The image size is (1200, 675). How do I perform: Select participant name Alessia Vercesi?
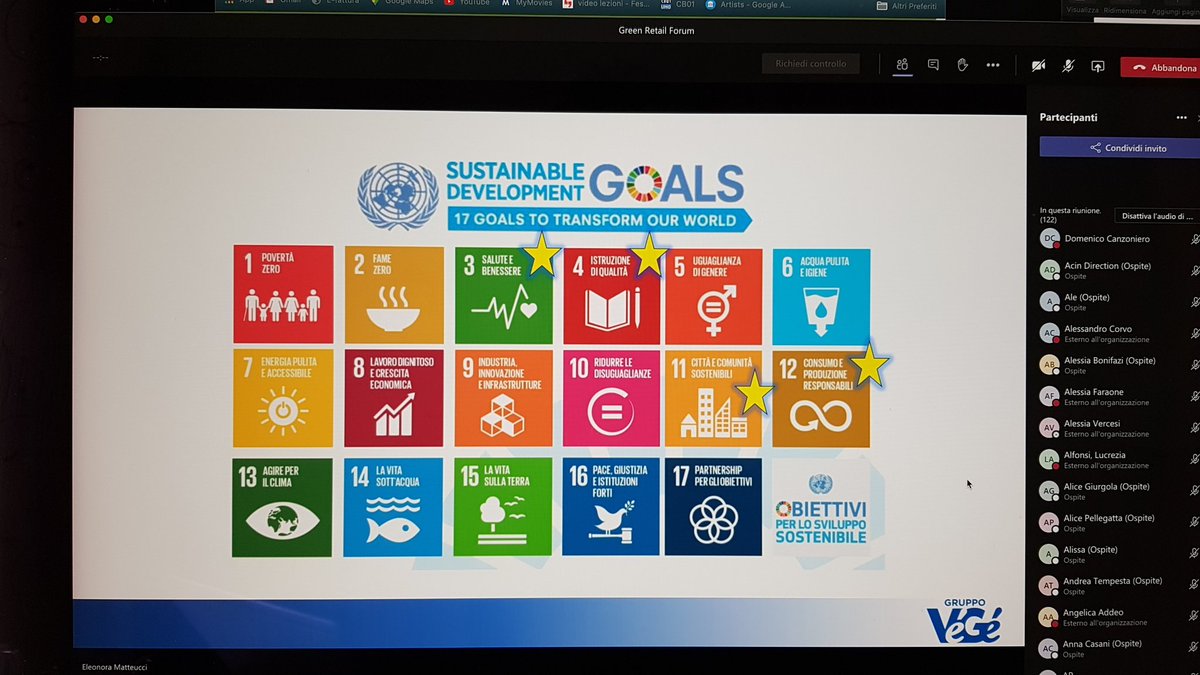pyautogui.click(x=1093, y=423)
